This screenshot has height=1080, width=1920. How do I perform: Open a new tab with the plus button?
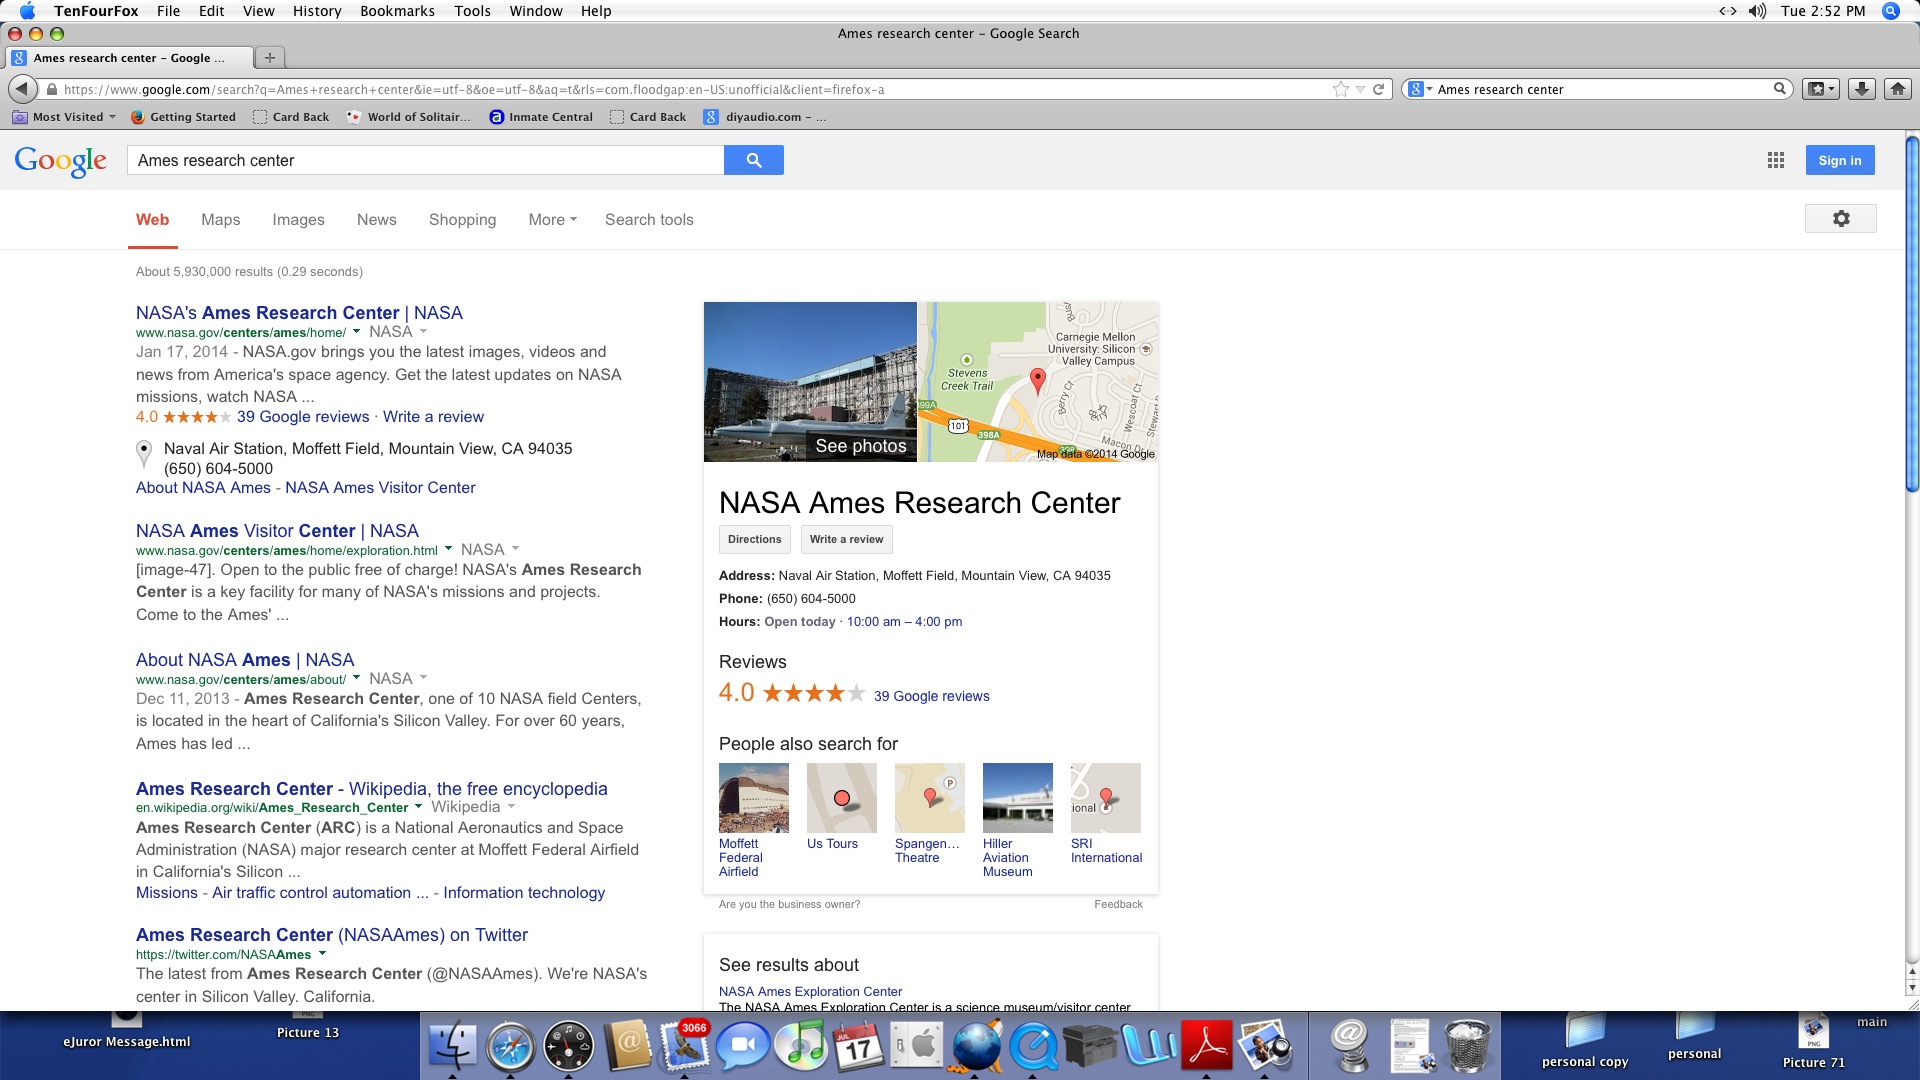pyautogui.click(x=269, y=58)
